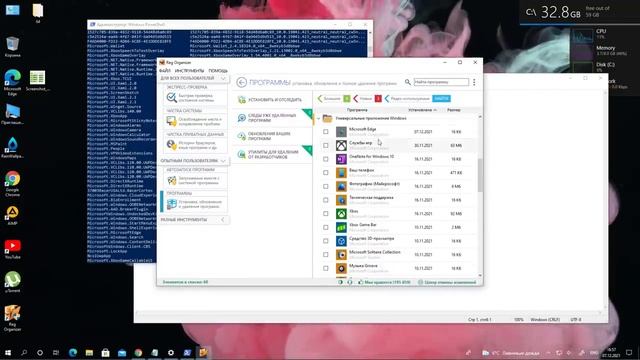640x360 pixels.
Task: Open the File menu
Action: point(164,71)
